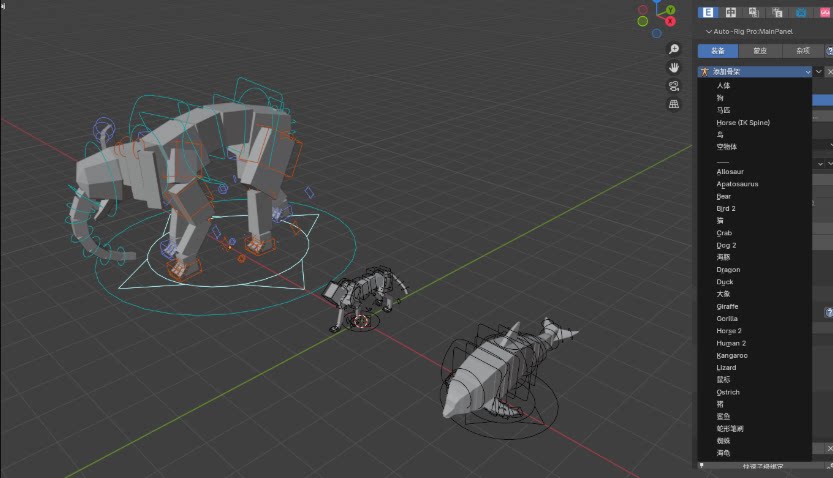
Task: Select Gorilla in the list
Action: (727, 319)
